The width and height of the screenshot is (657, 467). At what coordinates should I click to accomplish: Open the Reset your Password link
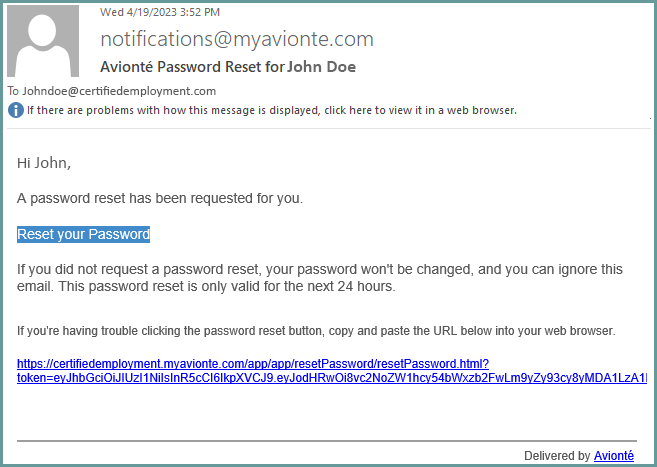(83, 234)
